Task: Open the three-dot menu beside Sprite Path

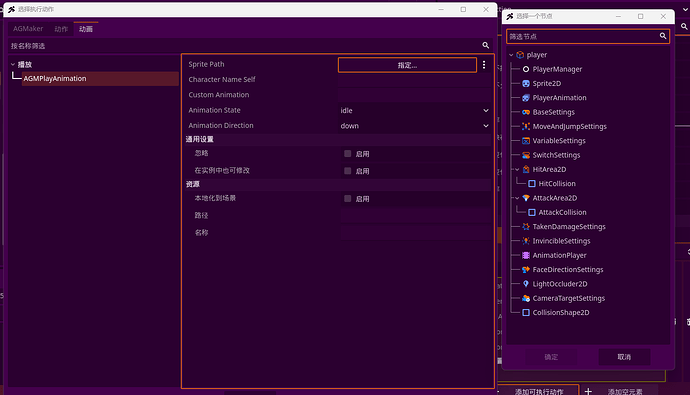Action: pos(484,65)
